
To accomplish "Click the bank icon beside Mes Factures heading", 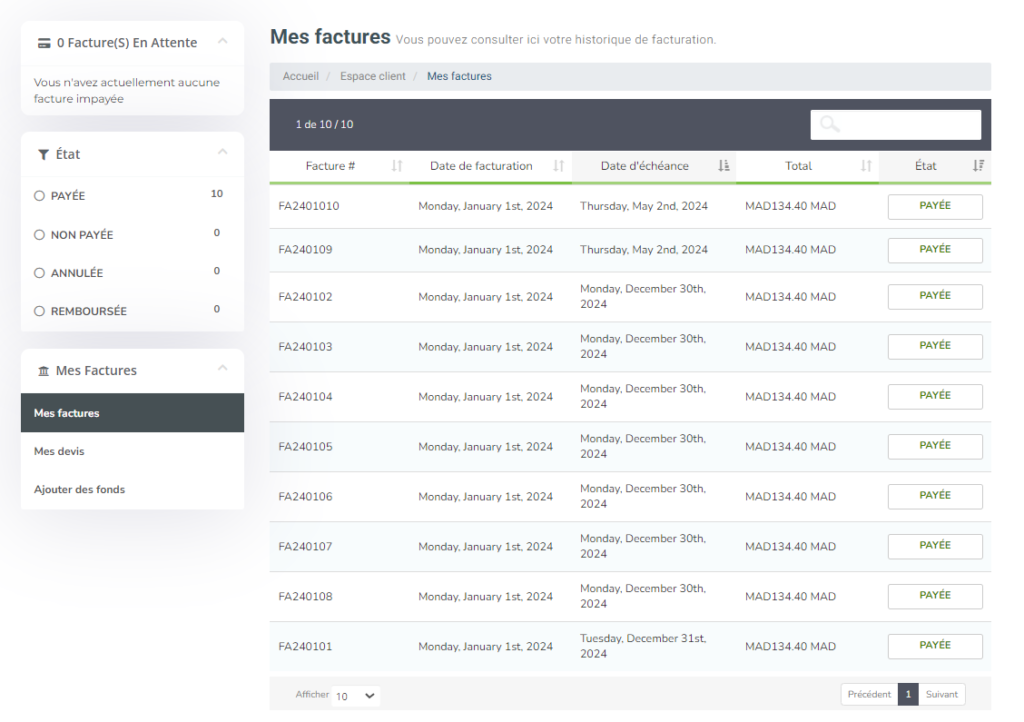I will [43, 371].
